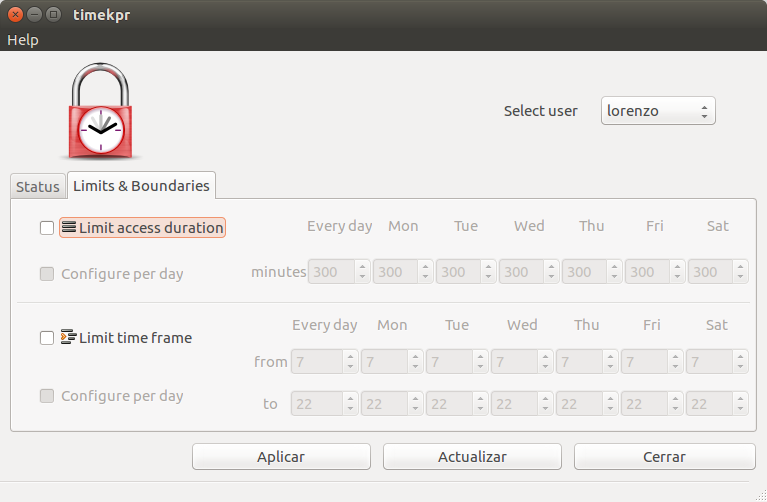Close the timekpr window
Viewport: 767px width, 502px height.
15,15
